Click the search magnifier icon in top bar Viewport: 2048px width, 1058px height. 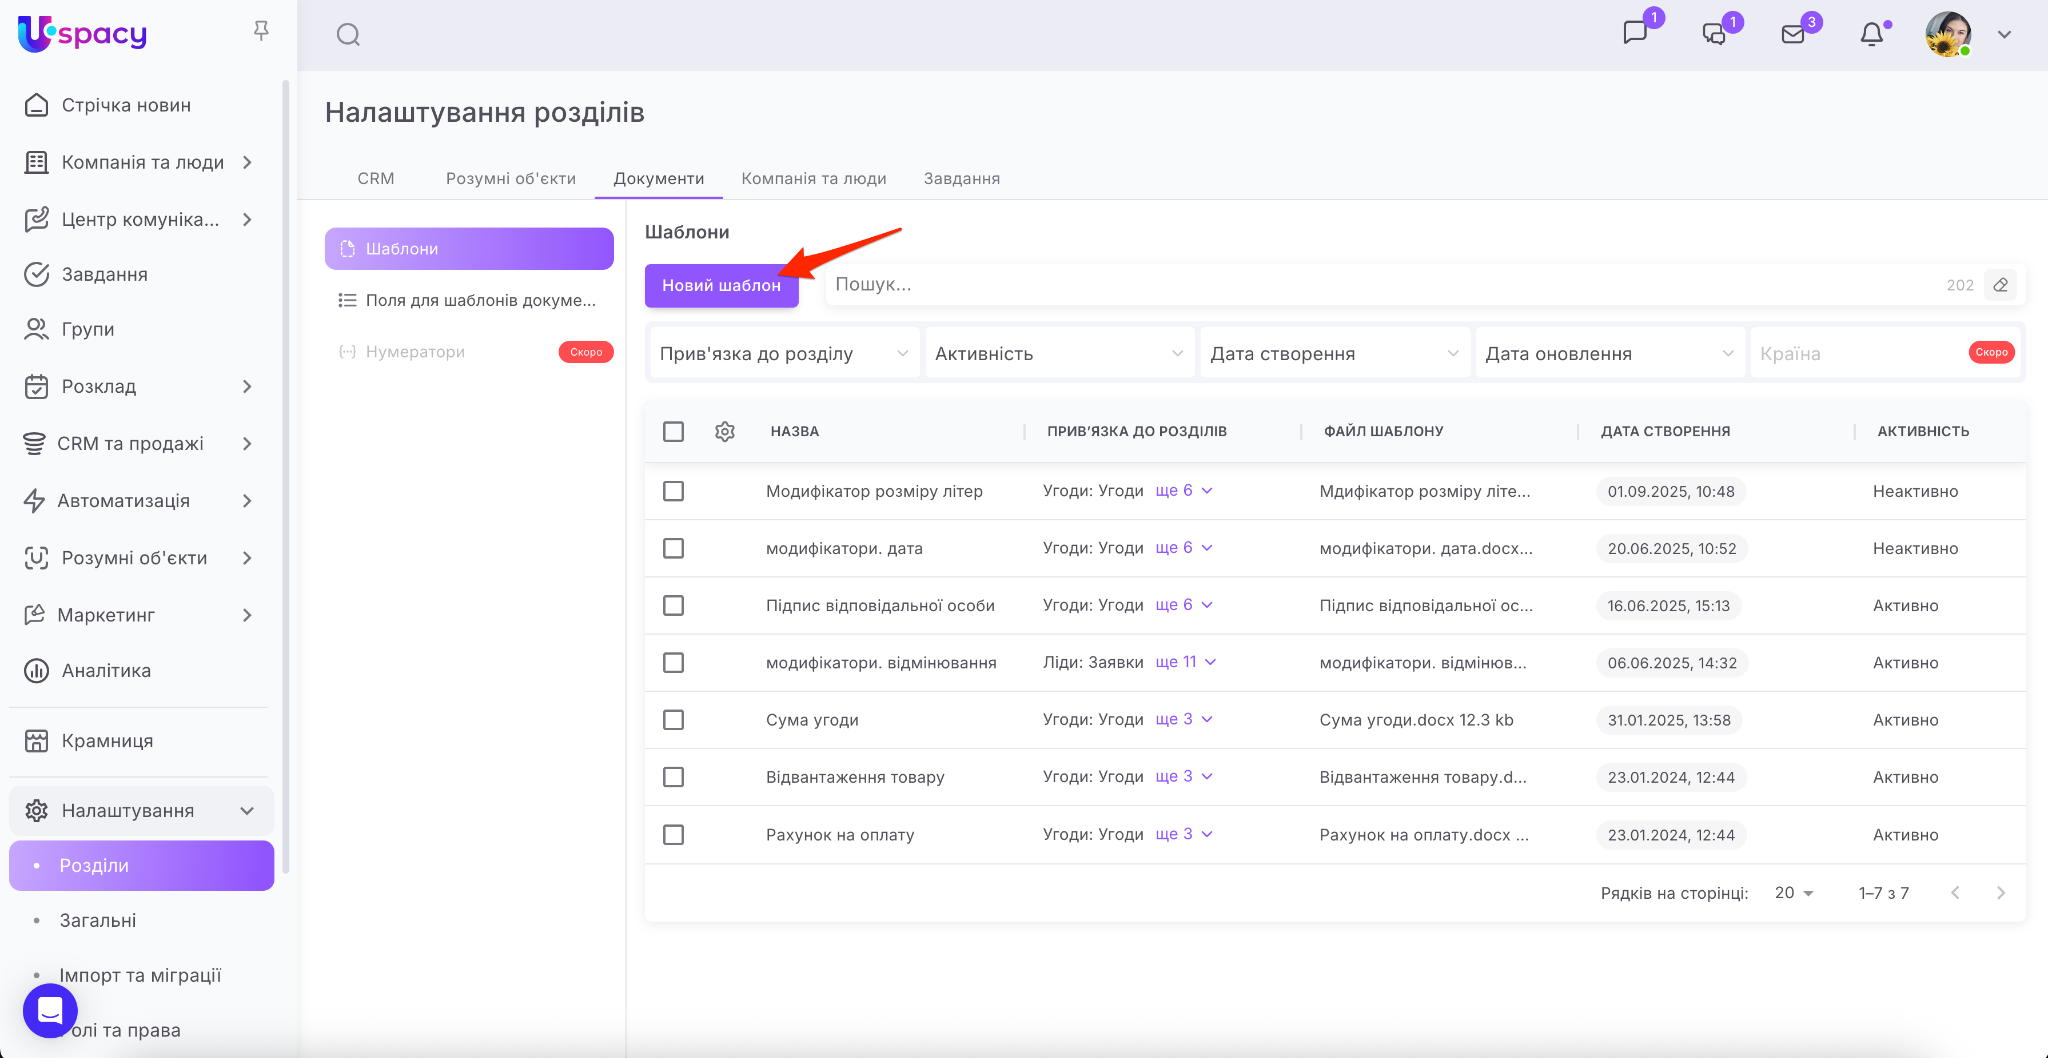(x=348, y=35)
